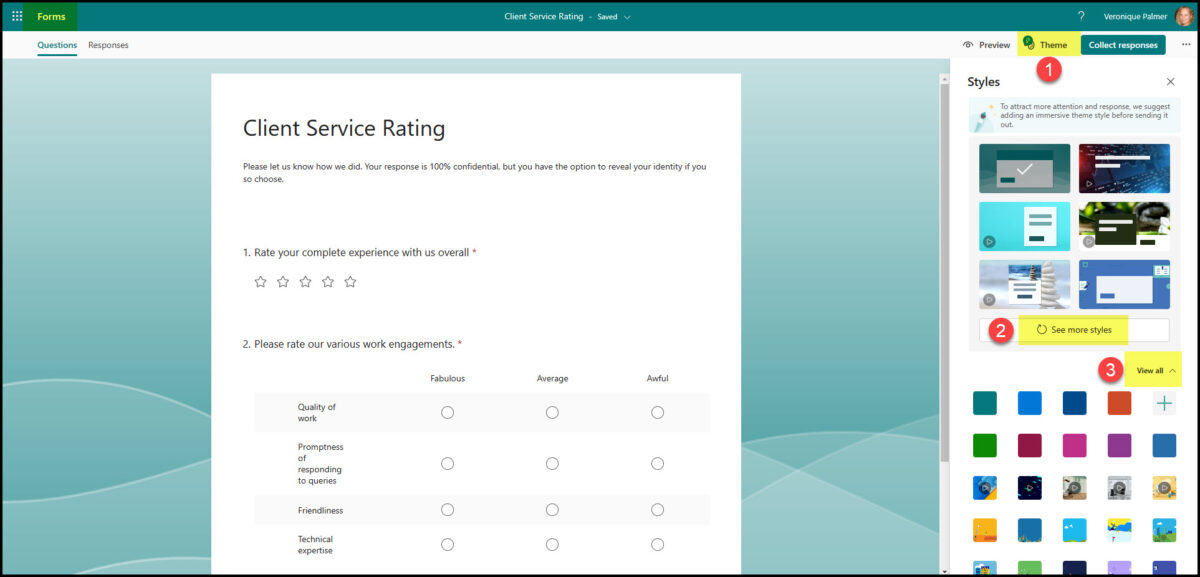Collapse the View all styles section
The image size is (1200, 577).
coord(1152,369)
